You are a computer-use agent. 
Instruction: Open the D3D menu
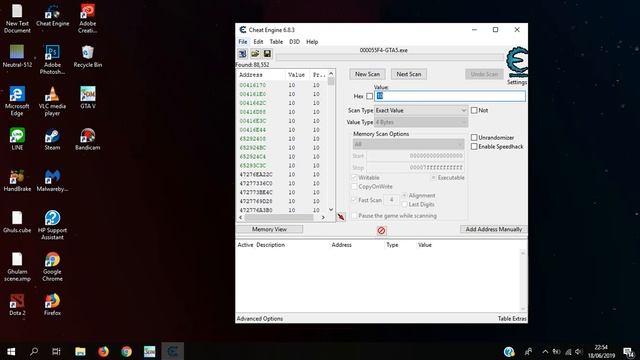click(x=294, y=42)
